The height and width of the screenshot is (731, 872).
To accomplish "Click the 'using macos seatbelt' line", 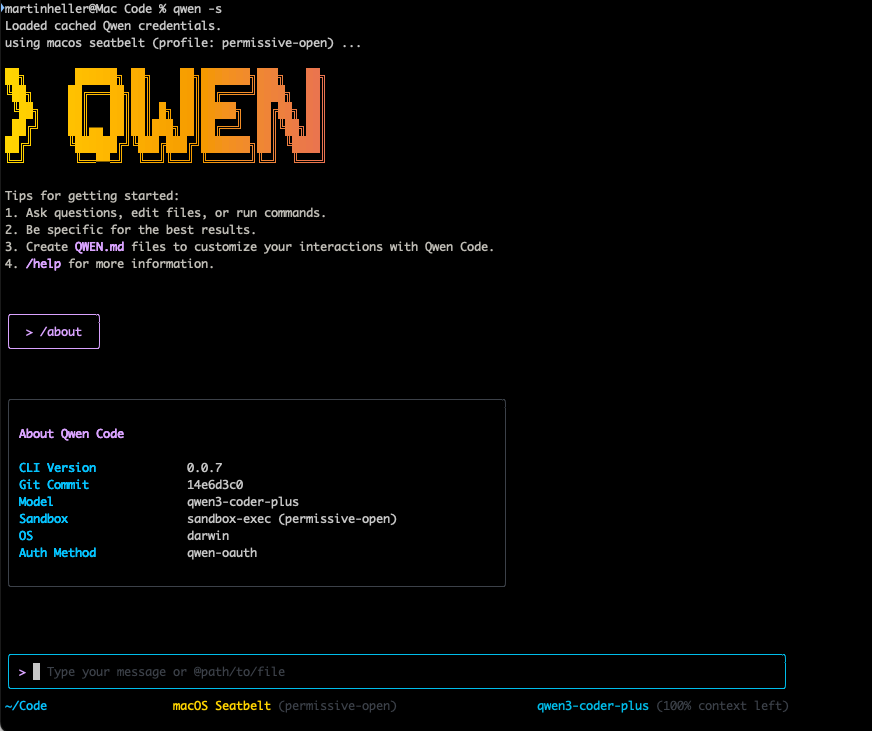I will point(183,43).
